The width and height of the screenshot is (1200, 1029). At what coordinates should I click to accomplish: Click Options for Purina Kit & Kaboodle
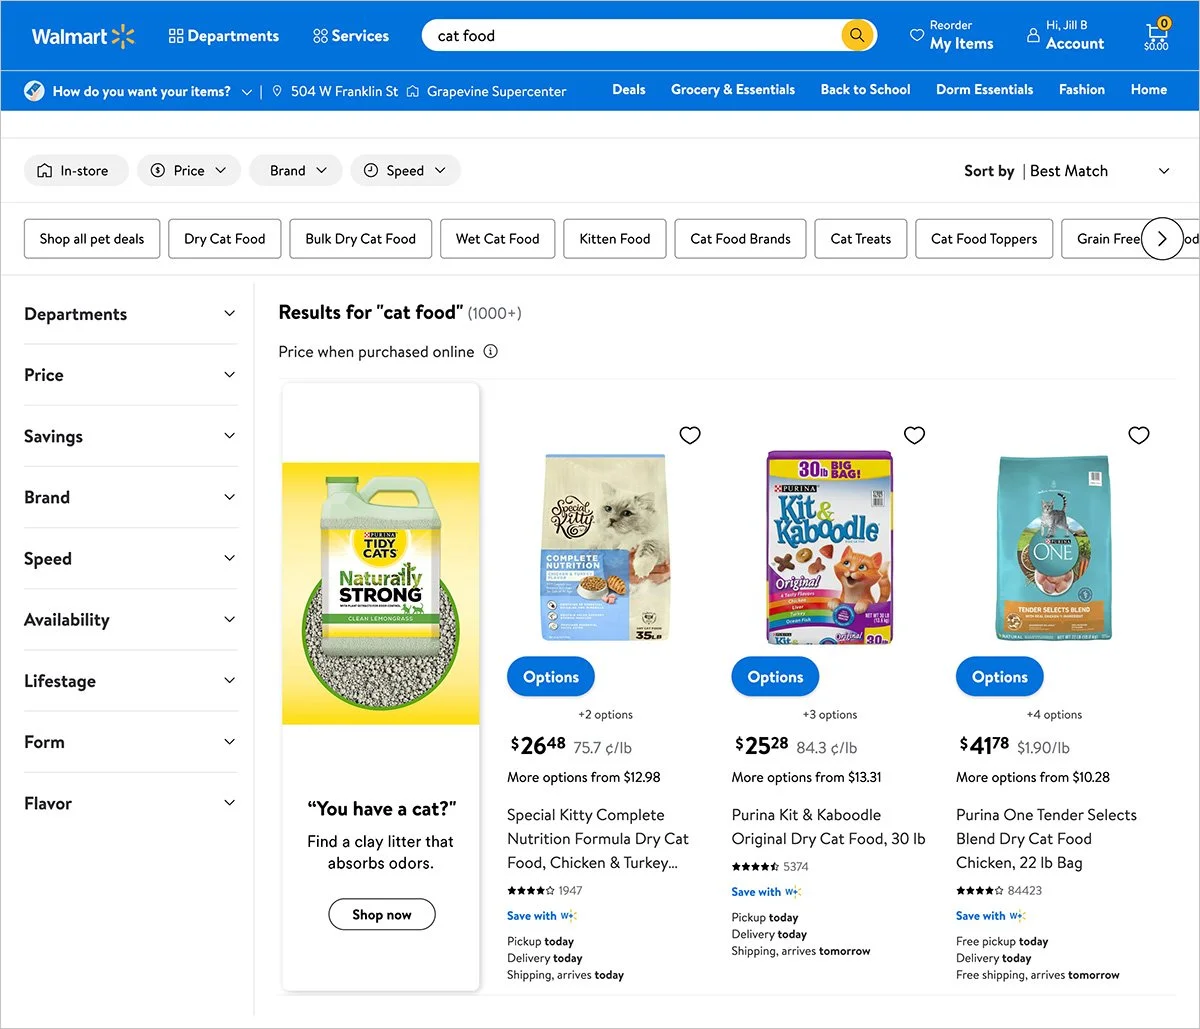click(x=775, y=677)
